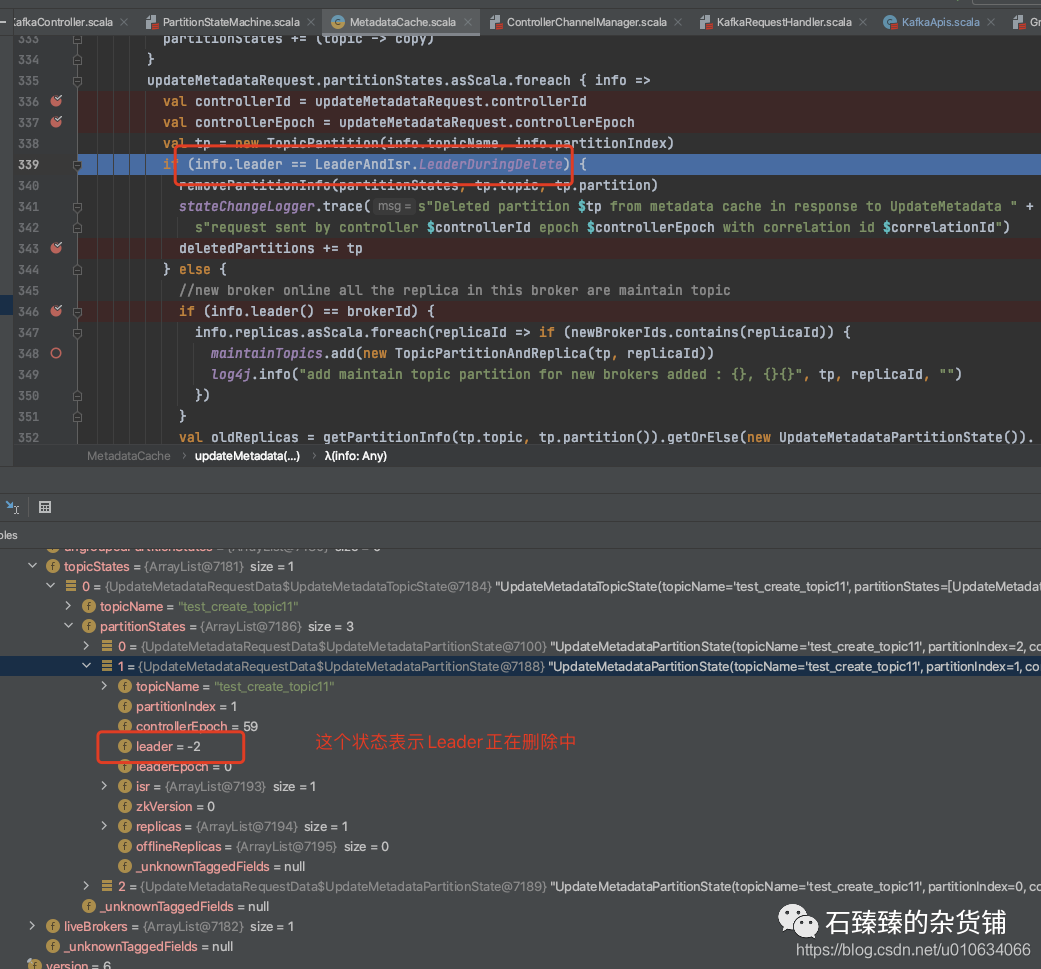The image size is (1041, 969).
Task: Toggle breakpoint on line 343
Action: (56, 248)
